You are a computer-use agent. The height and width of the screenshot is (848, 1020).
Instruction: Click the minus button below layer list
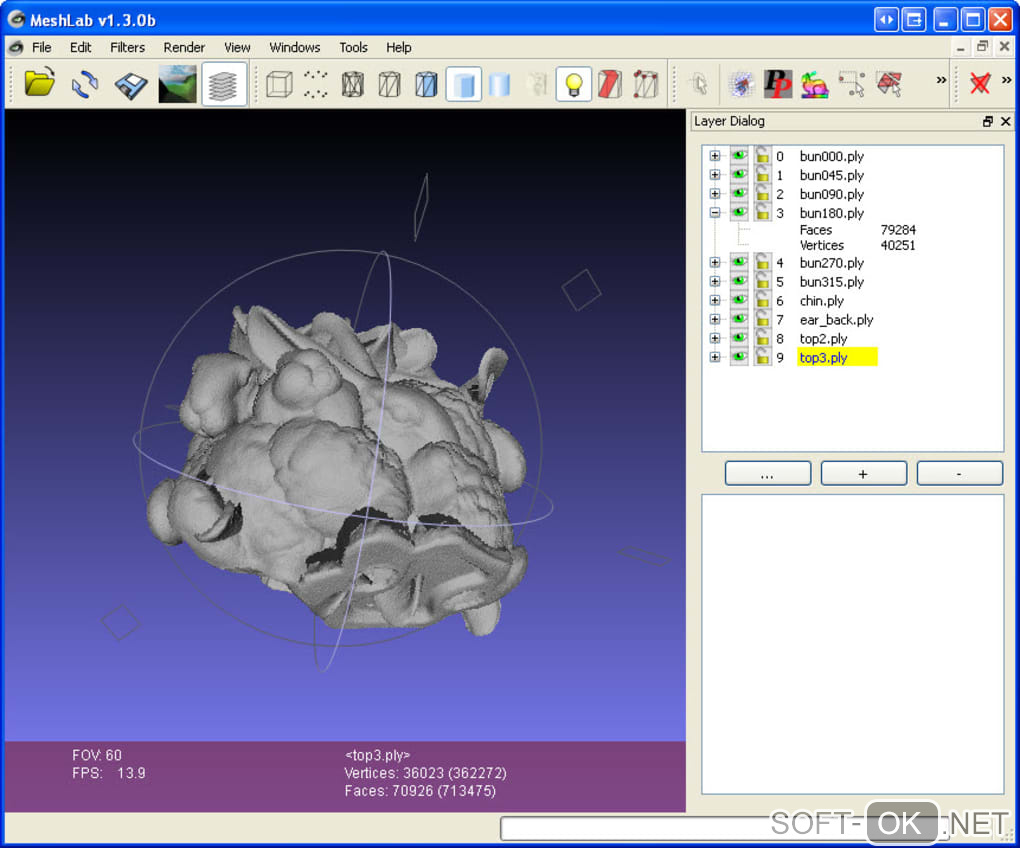[x=959, y=474]
